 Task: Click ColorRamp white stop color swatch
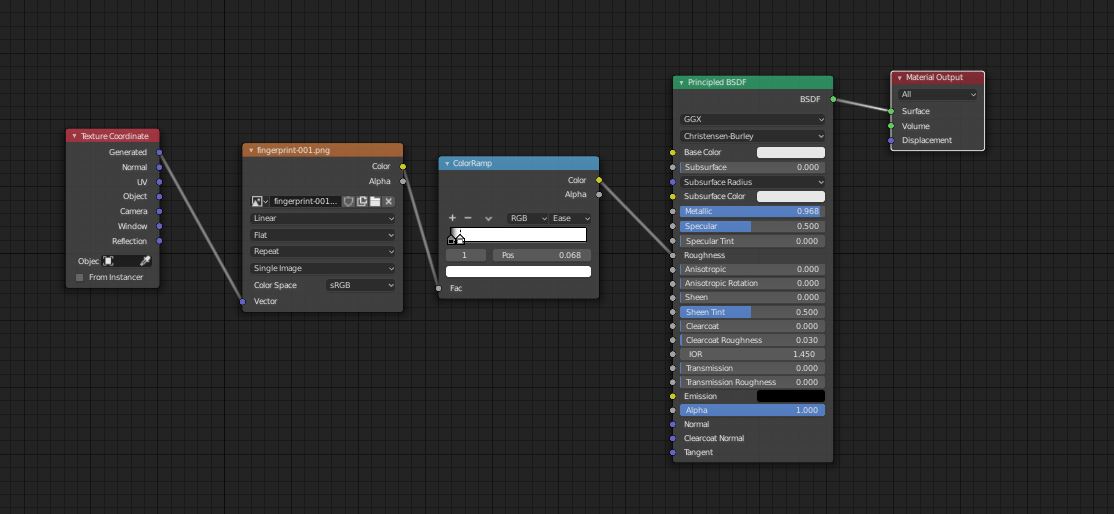[518, 272]
